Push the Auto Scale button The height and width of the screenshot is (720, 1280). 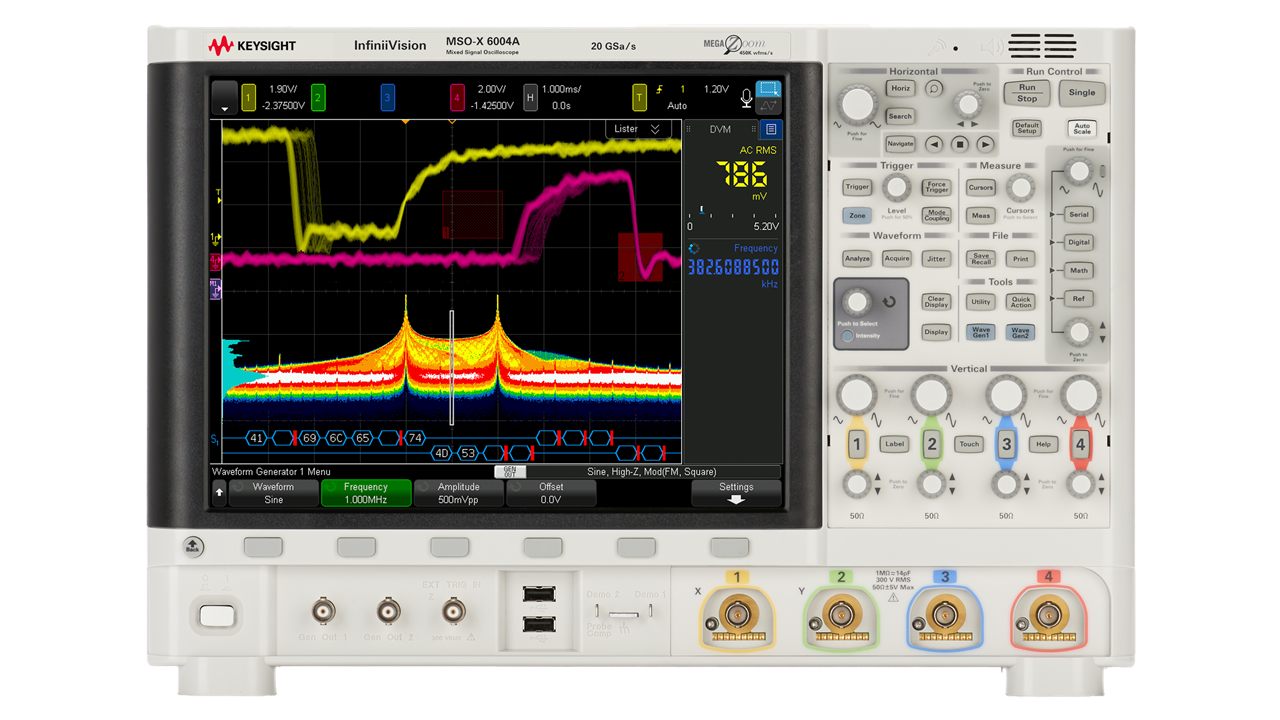tap(1082, 129)
